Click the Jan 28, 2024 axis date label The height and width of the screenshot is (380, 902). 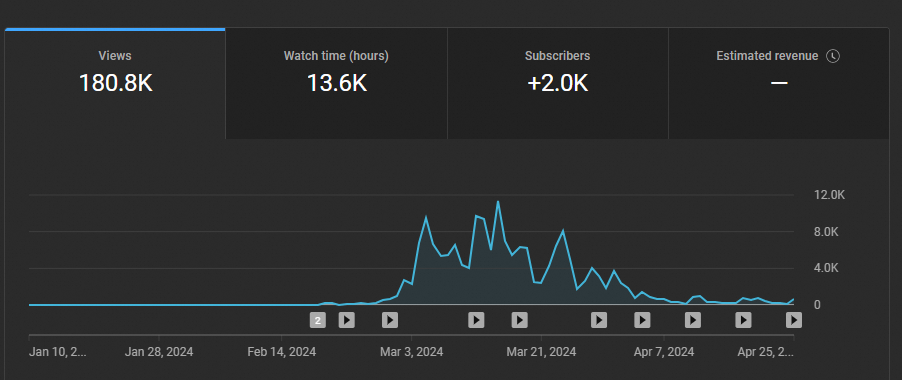159,351
